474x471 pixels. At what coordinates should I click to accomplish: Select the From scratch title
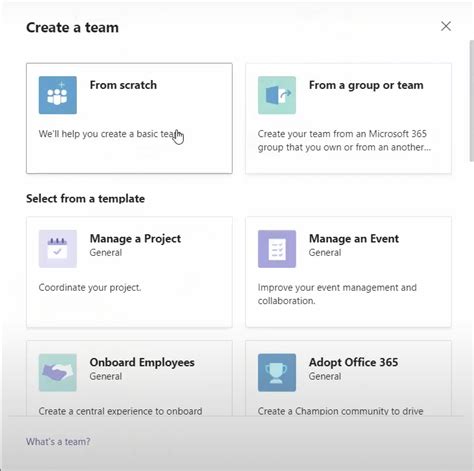pos(123,85)
